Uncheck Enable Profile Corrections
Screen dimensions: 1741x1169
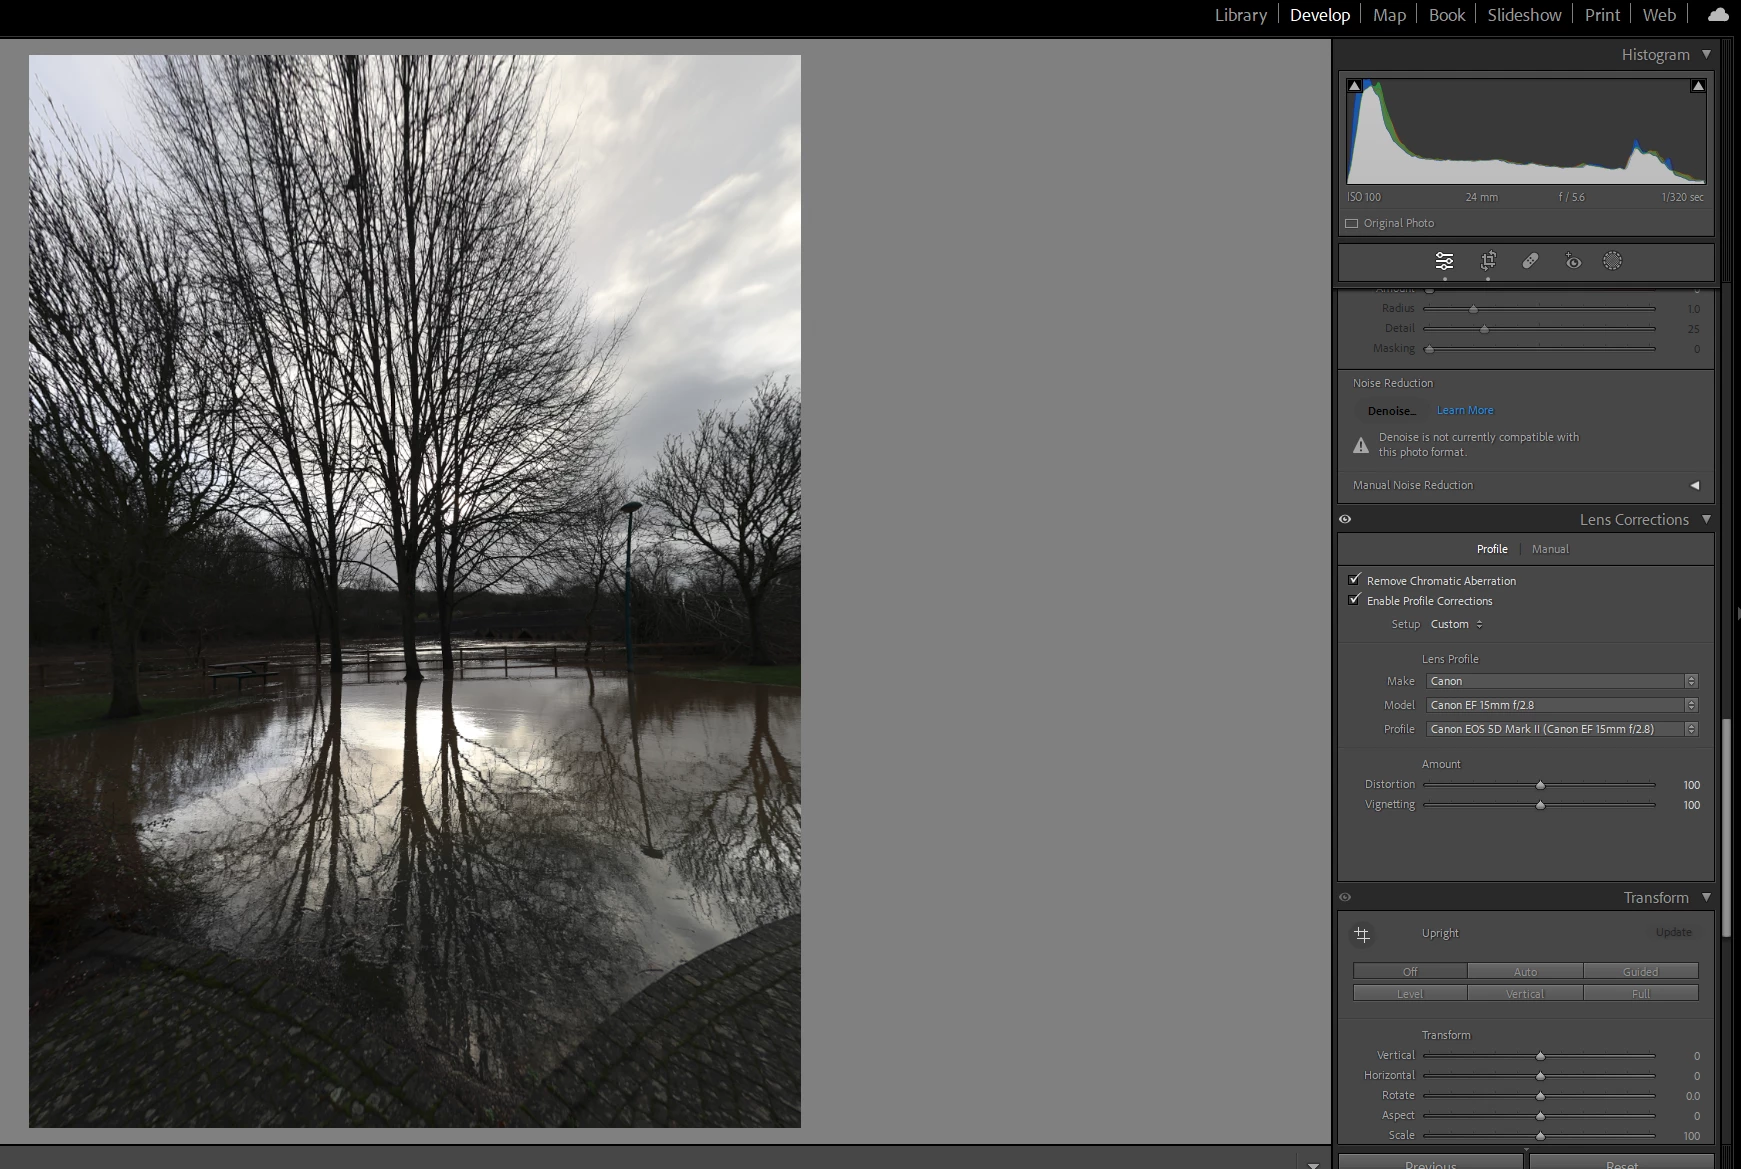[1354, 600]
